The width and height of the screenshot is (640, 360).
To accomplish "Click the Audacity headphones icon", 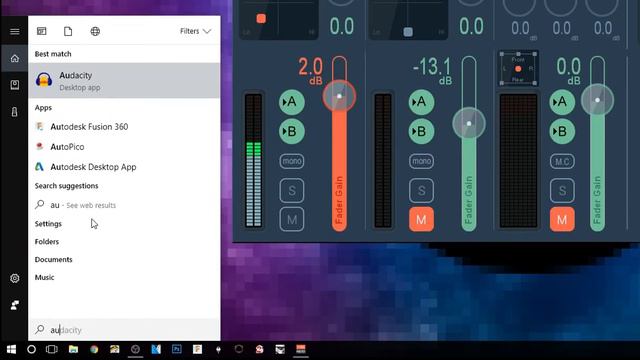I will coord(44,80).
